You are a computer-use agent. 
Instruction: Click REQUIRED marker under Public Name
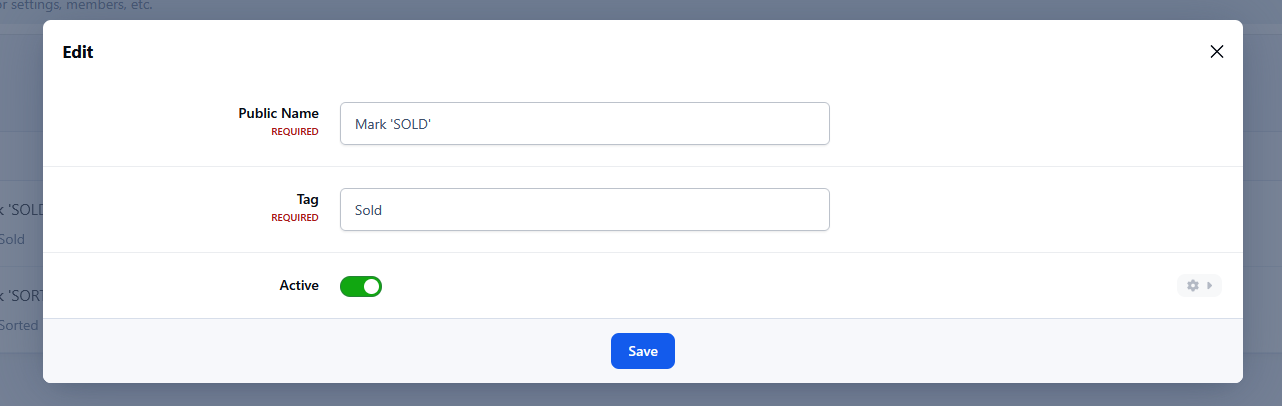[x=295, y=132]
